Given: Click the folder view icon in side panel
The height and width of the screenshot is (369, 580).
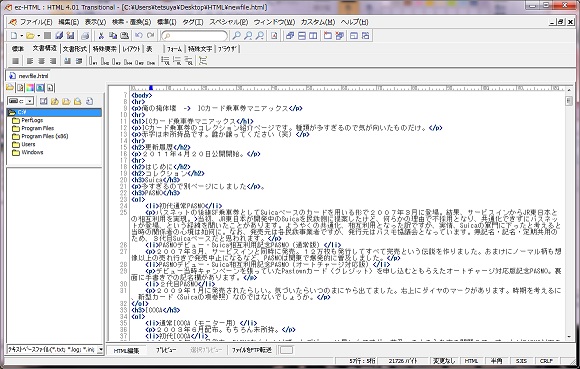Looking at the screenshot, I should click(10, 88).
